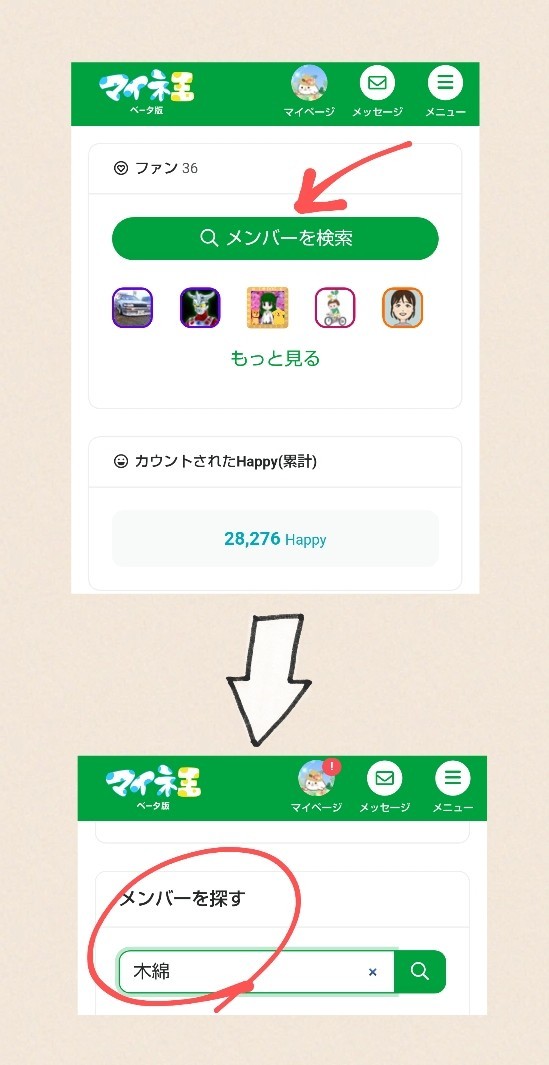Click the ファン 36 heading

[156, 168]
